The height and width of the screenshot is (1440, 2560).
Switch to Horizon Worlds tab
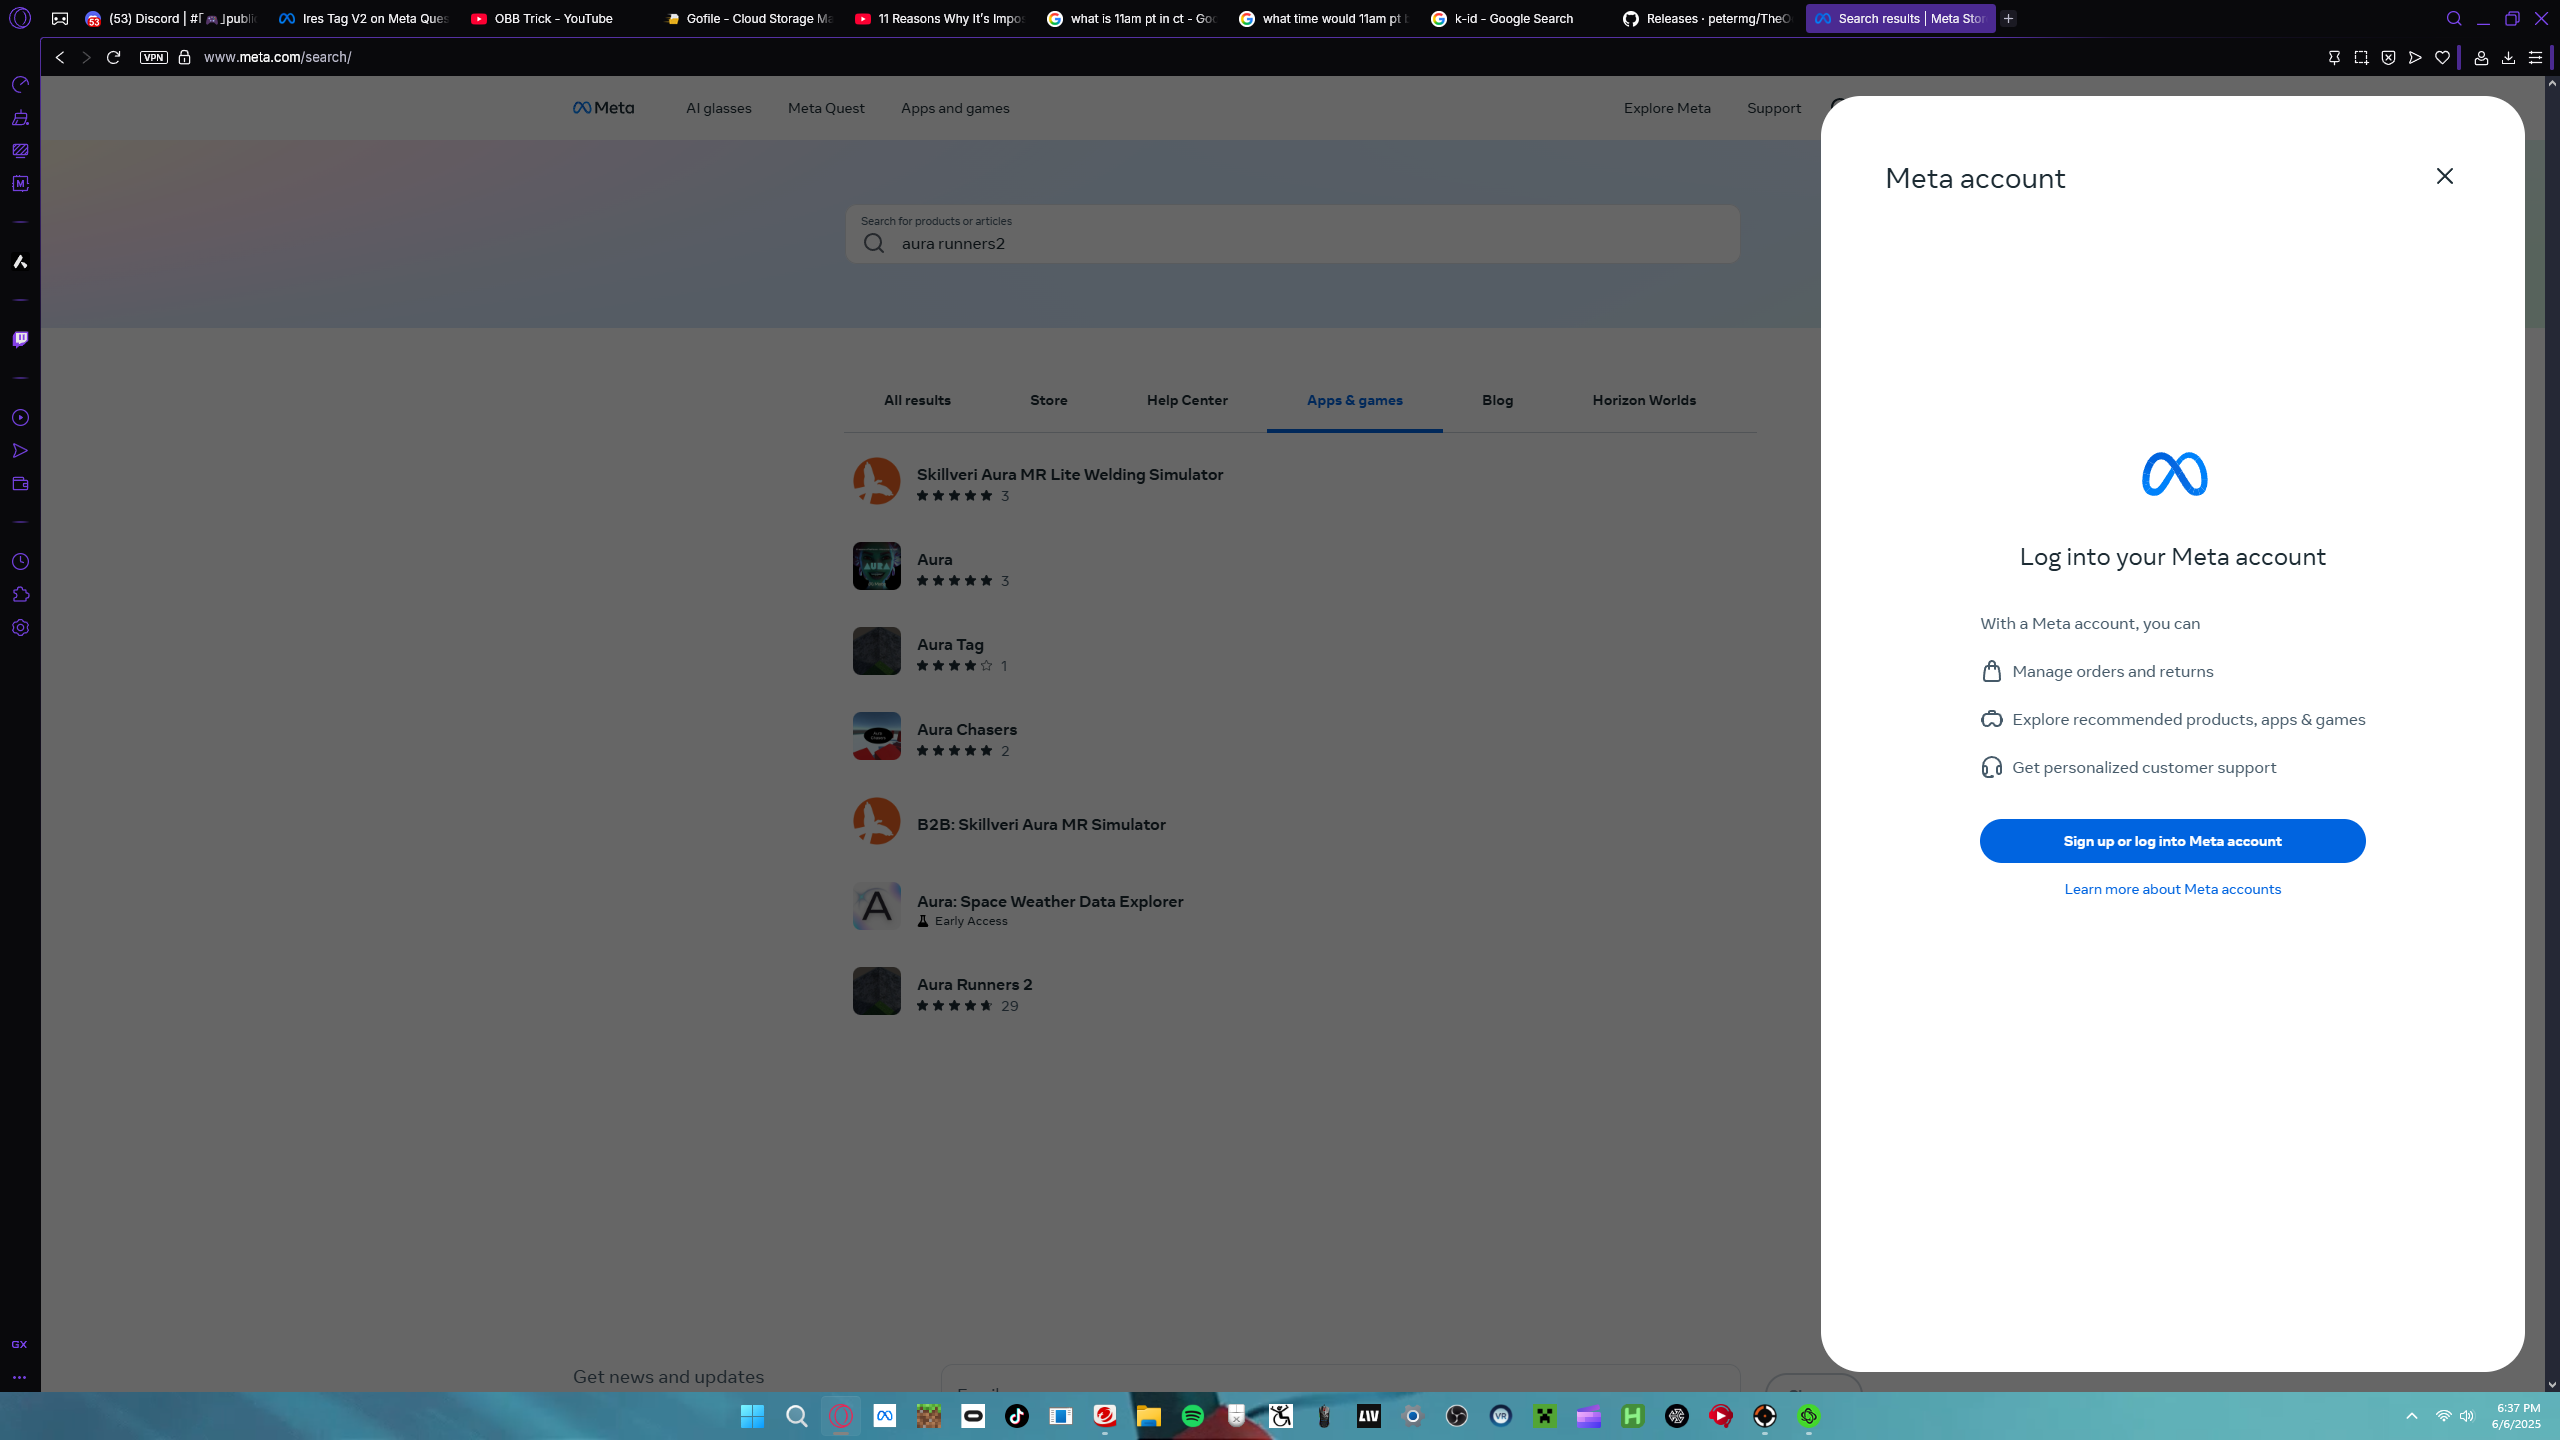pos(1643,400)
